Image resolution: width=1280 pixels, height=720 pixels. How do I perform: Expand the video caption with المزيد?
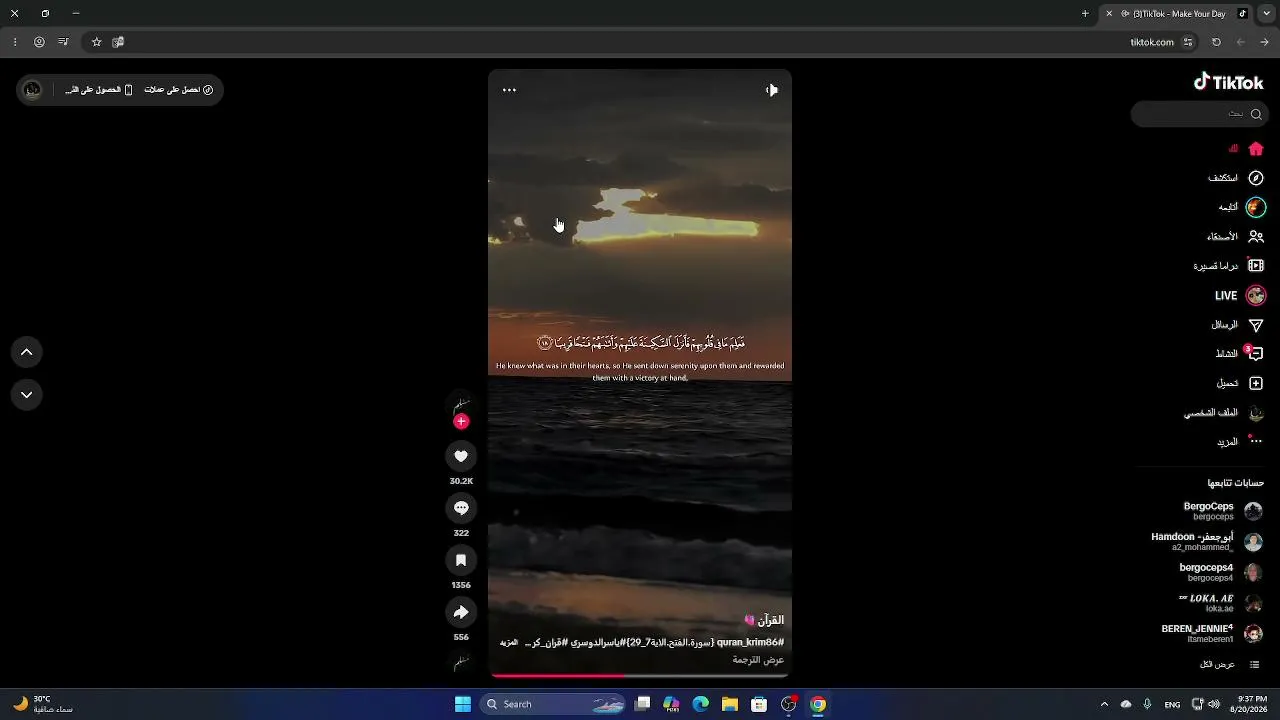(x=509, y=642)
